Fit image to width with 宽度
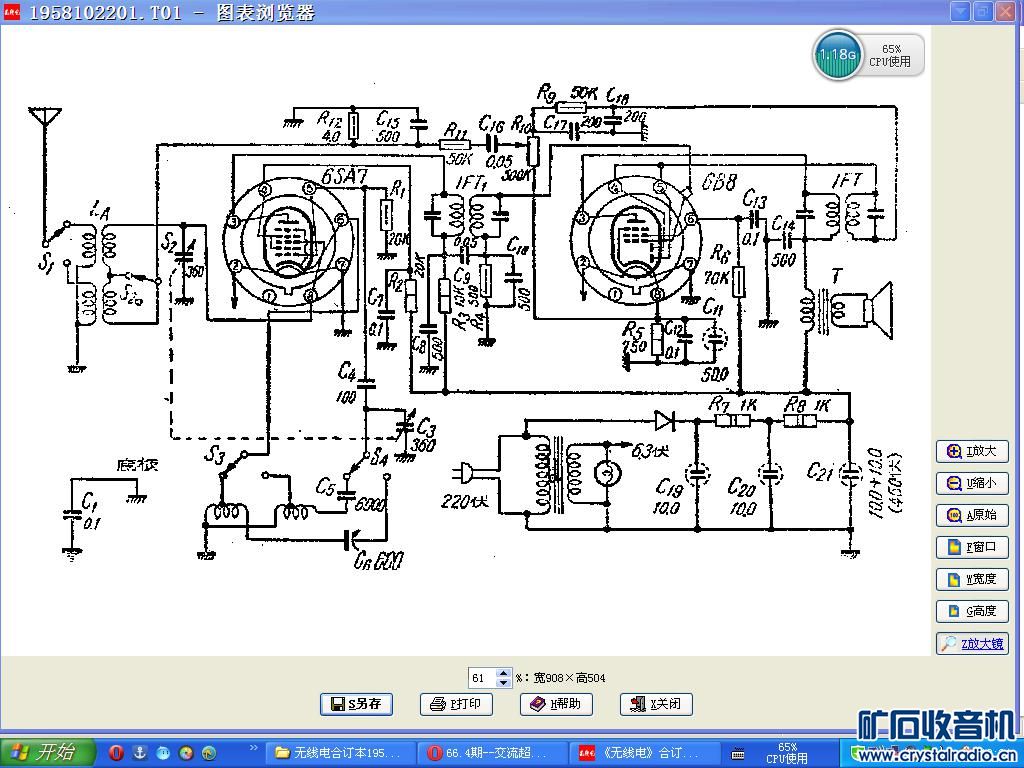Screen dimensions: 1024x768 (x=971, y=580)
